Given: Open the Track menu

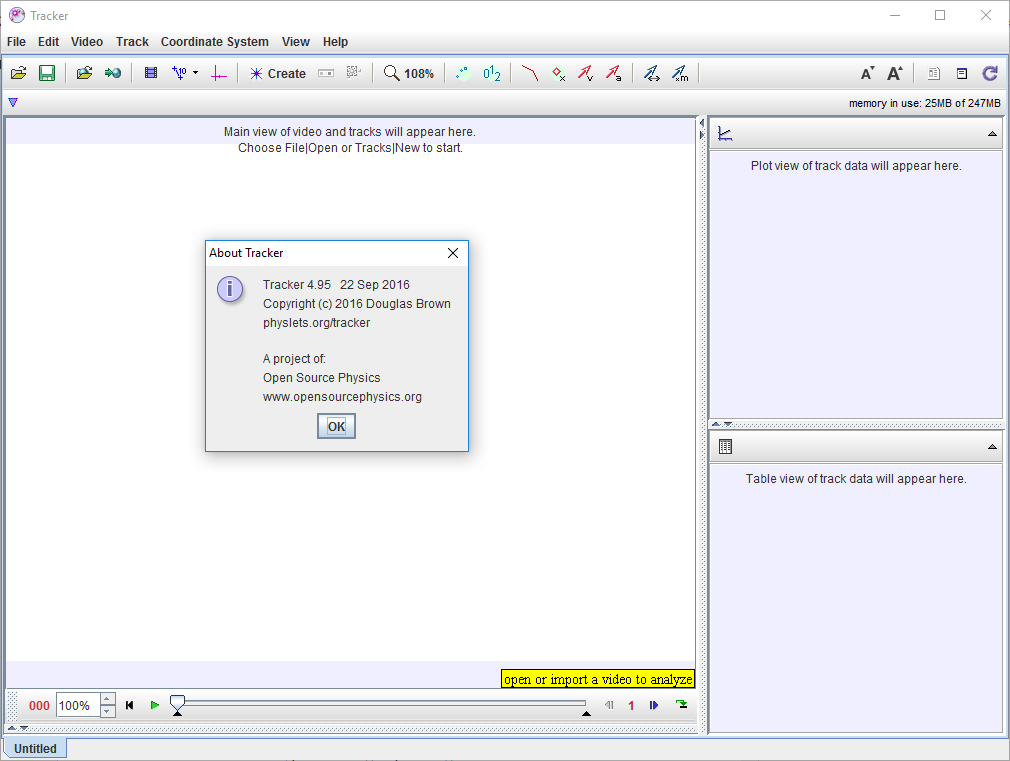Looking at the screenshot, I should [x=132, y=42].
